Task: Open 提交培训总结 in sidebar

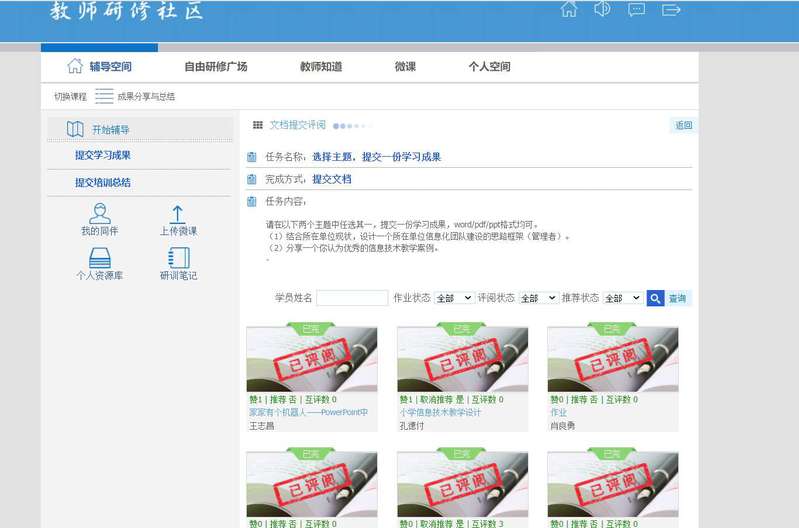Action: (103, 182)
